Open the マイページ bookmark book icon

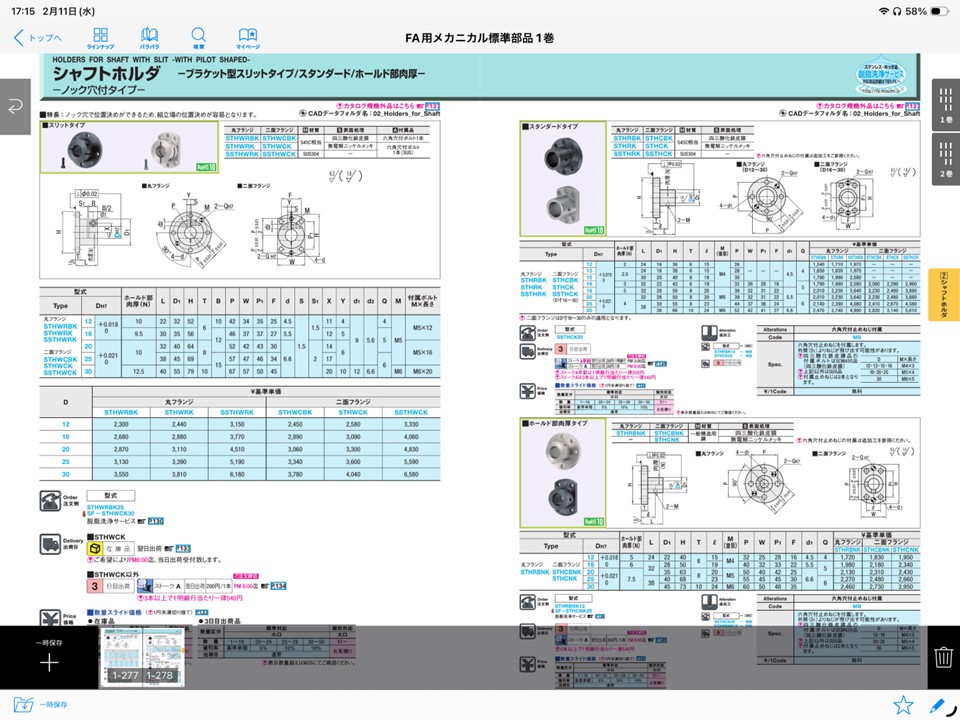(x=248, y=38)
